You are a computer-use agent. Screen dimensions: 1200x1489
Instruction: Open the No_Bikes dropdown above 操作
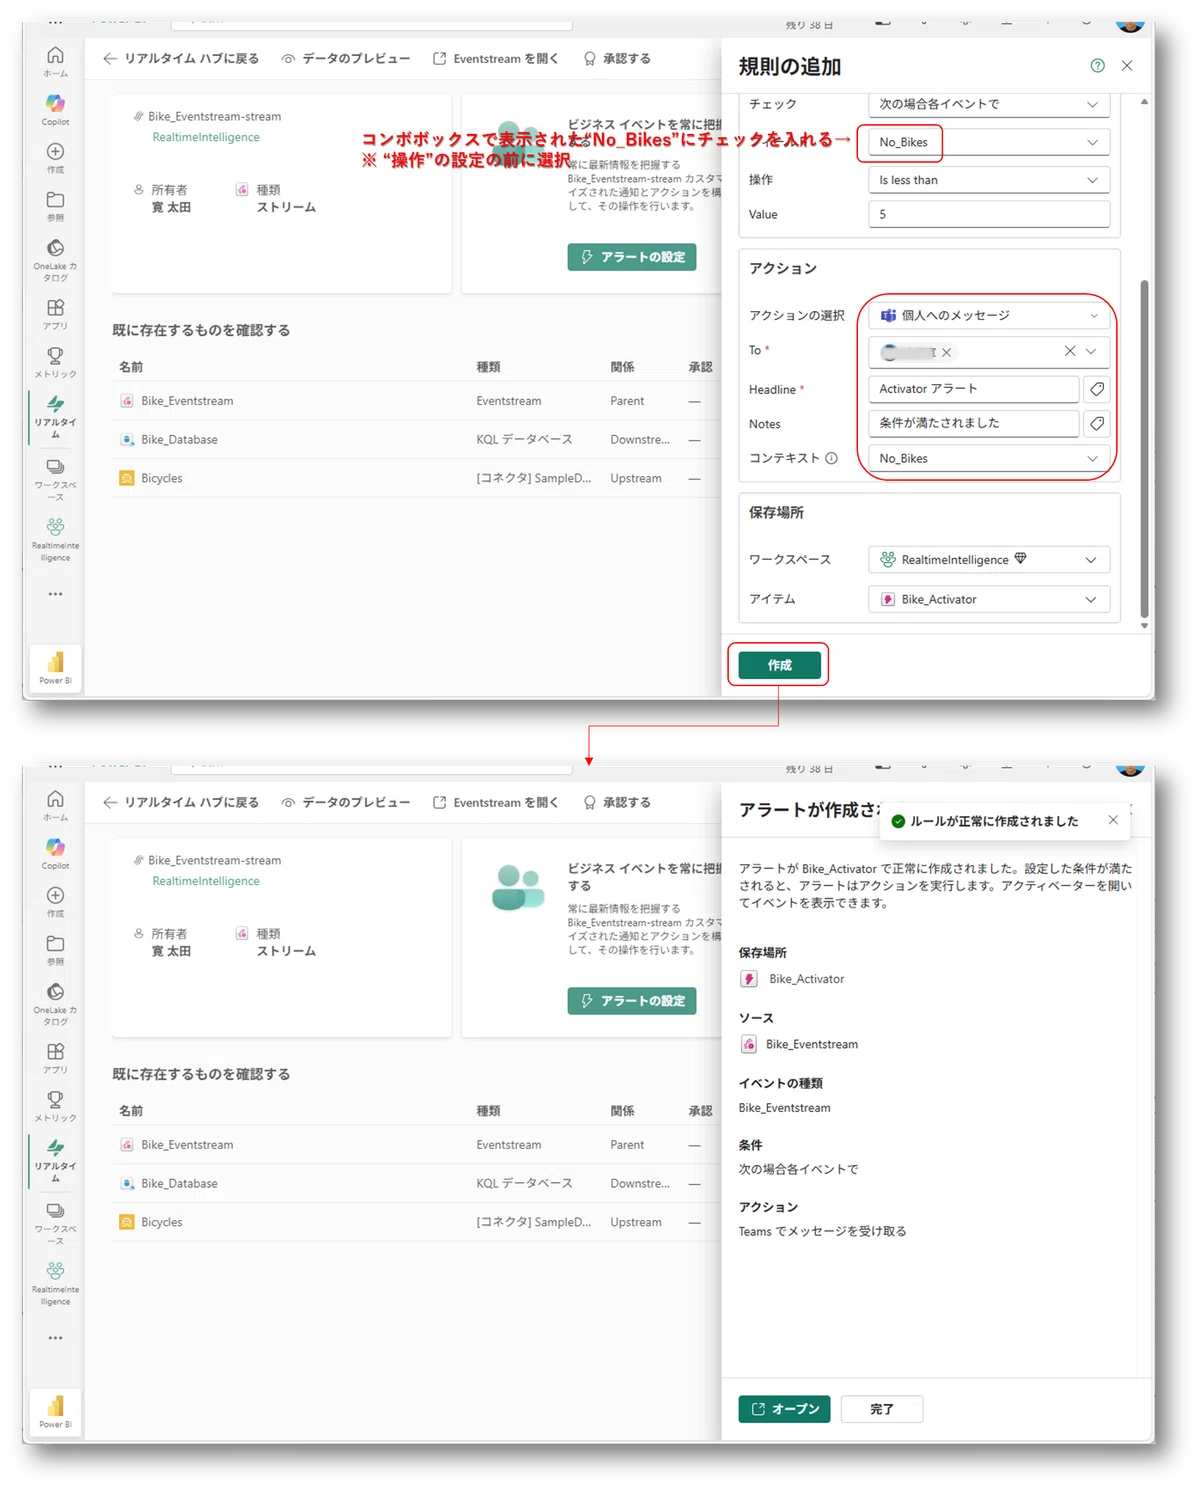(x=989, y=142)
